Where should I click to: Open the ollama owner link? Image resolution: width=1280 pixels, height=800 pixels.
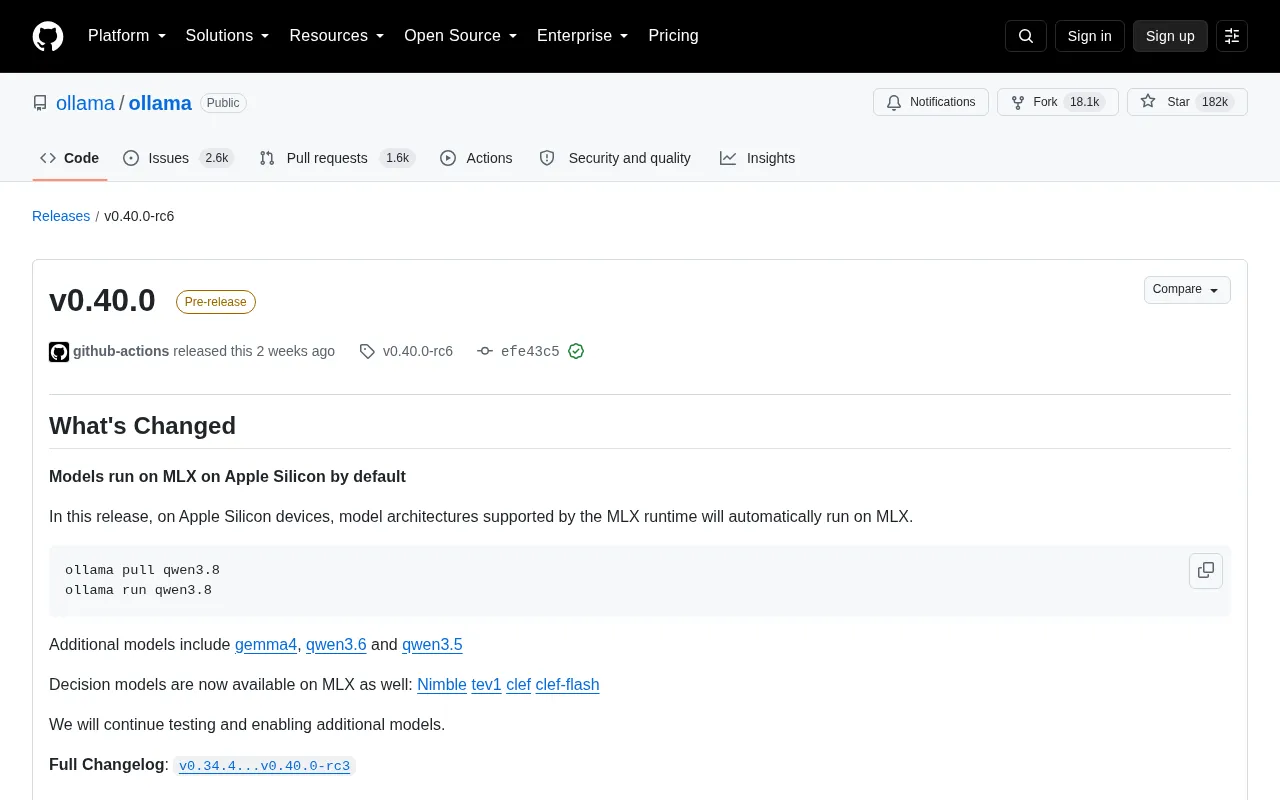click(85, 103)
